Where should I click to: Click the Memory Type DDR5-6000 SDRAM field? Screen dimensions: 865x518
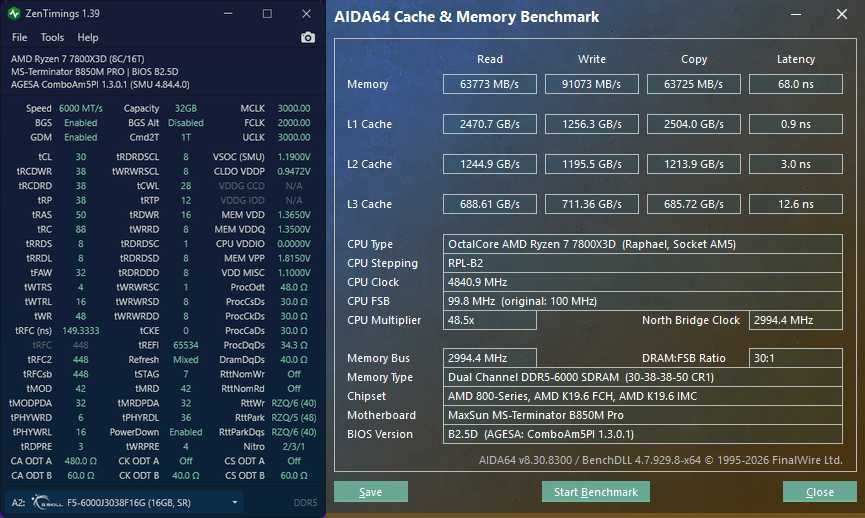tap(643, 377)
